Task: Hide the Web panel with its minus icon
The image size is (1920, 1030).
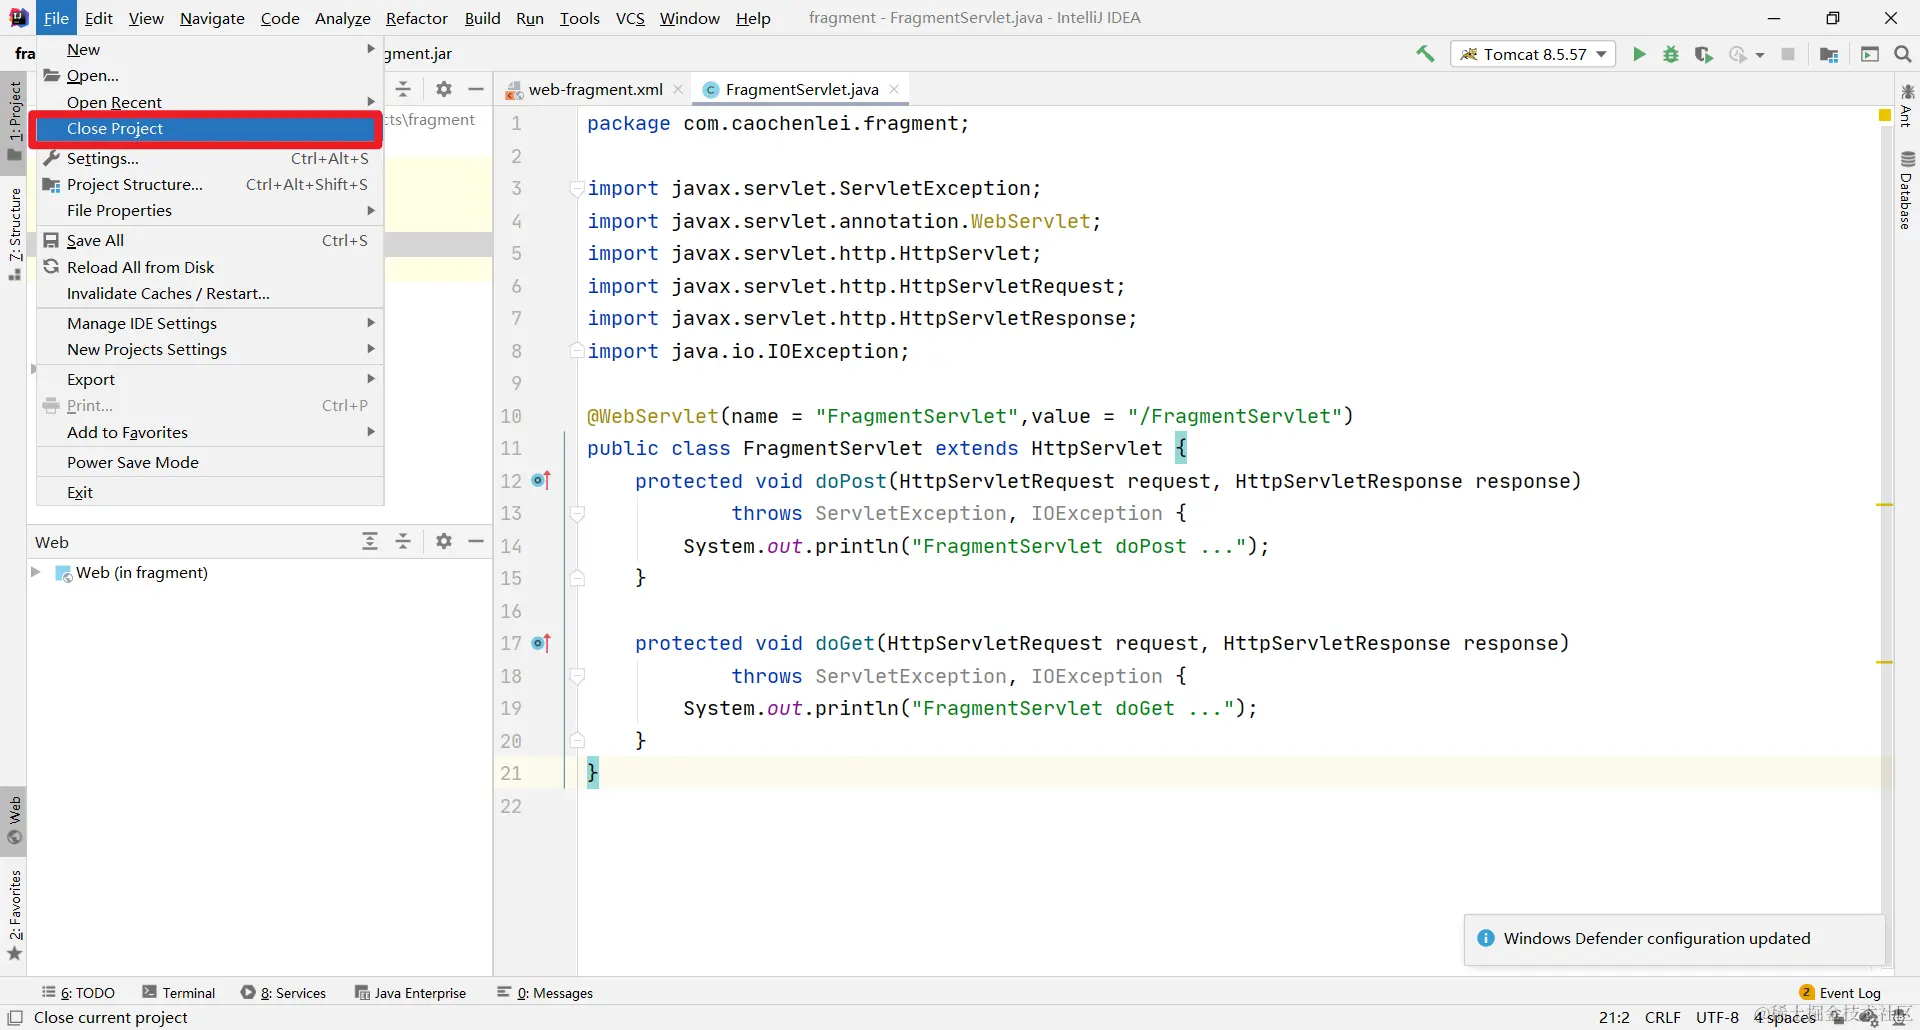Action: click(476, 541)
